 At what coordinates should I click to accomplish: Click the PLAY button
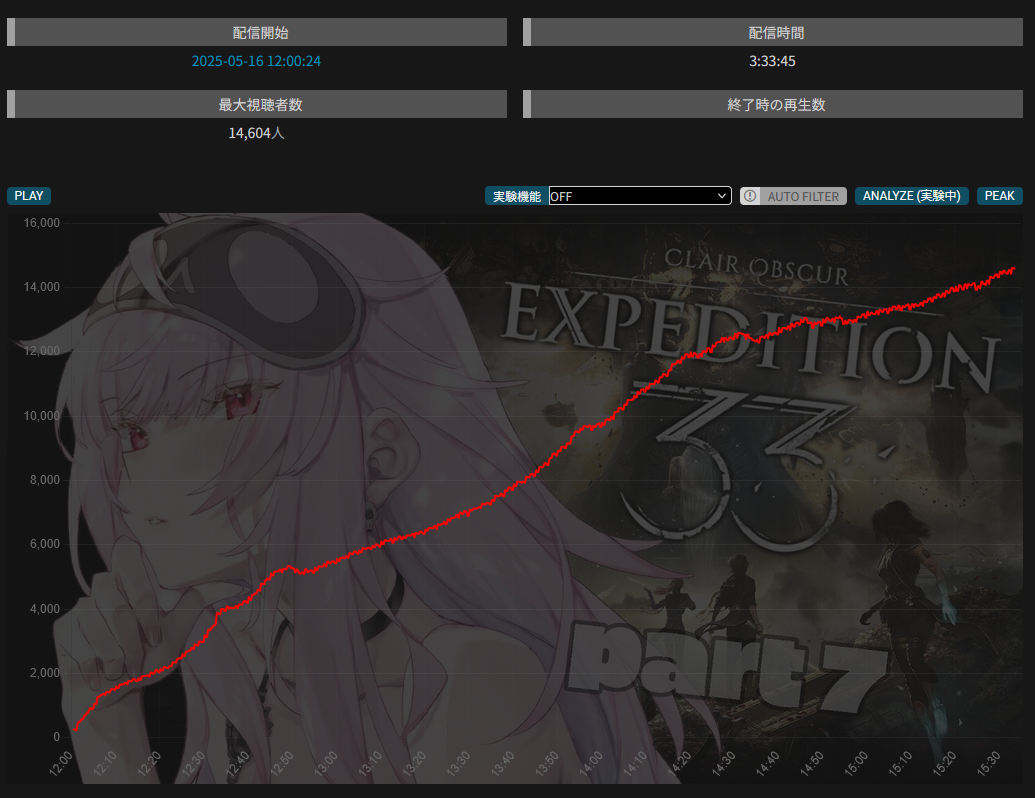29,196
